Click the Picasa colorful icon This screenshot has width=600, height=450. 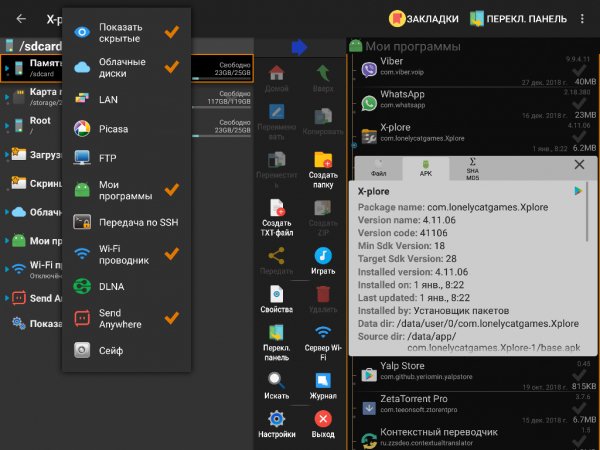point(82,129)
